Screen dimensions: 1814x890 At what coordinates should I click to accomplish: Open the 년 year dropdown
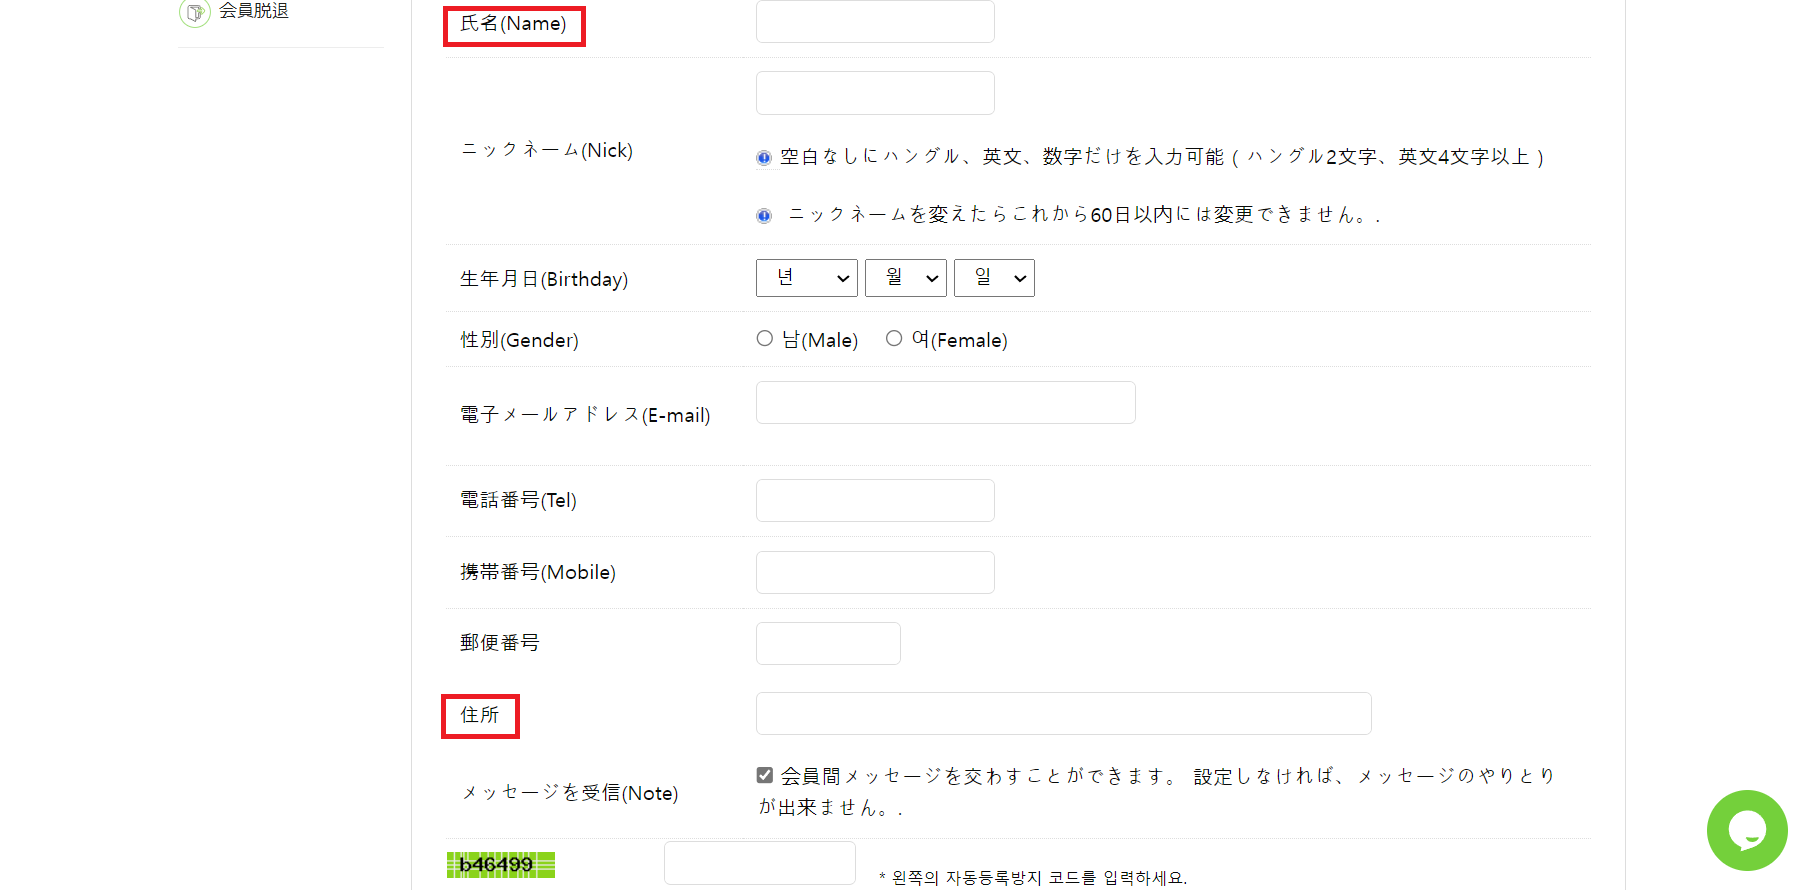tap(807, 278)
